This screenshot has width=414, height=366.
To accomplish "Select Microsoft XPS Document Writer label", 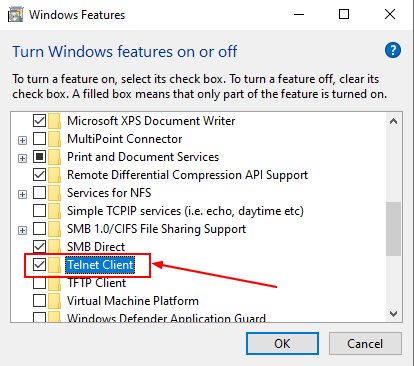I will coord(151,121).
